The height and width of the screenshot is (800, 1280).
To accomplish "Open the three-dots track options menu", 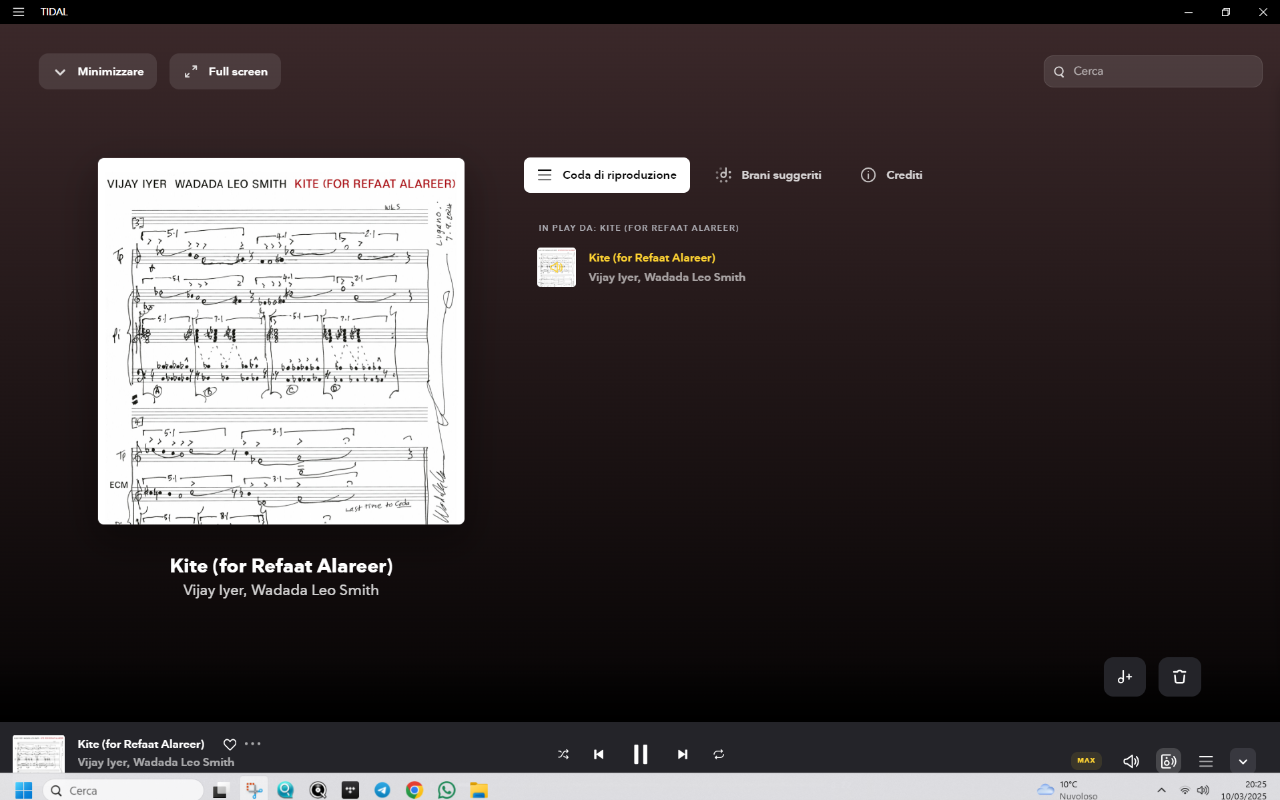I will tap(253, 744).
